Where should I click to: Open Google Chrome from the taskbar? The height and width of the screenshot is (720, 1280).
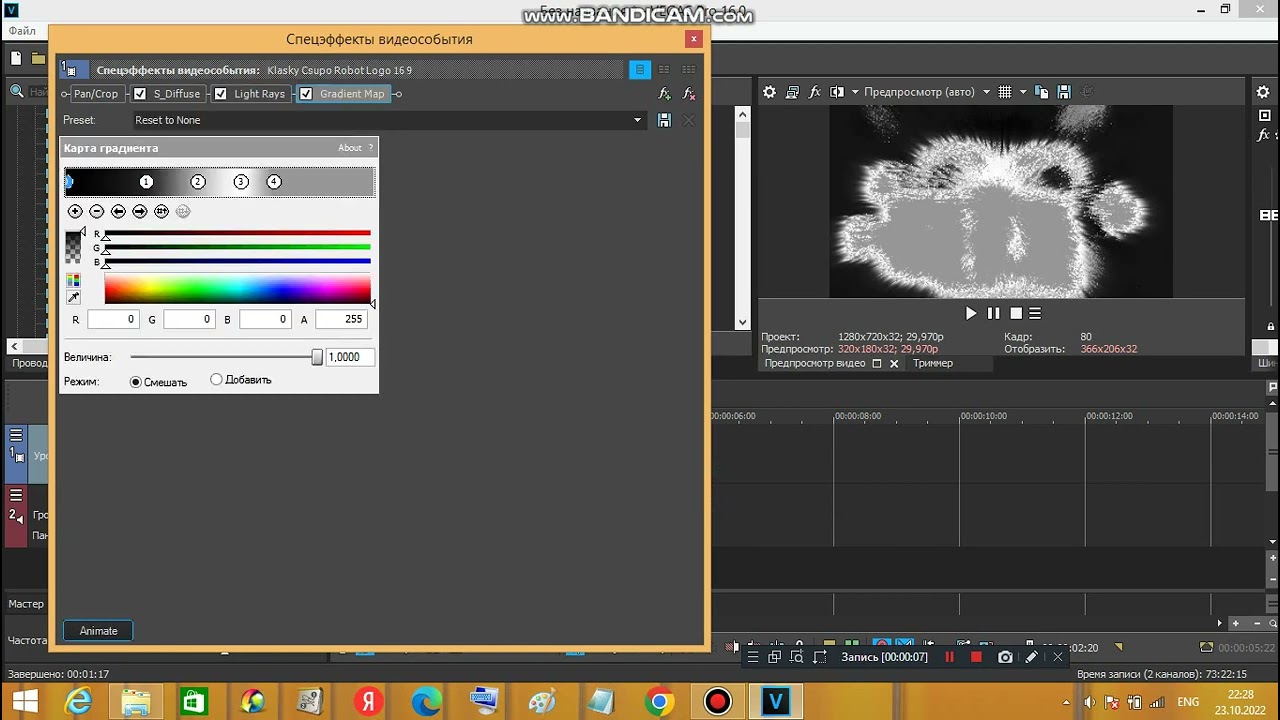click(659, 702)
